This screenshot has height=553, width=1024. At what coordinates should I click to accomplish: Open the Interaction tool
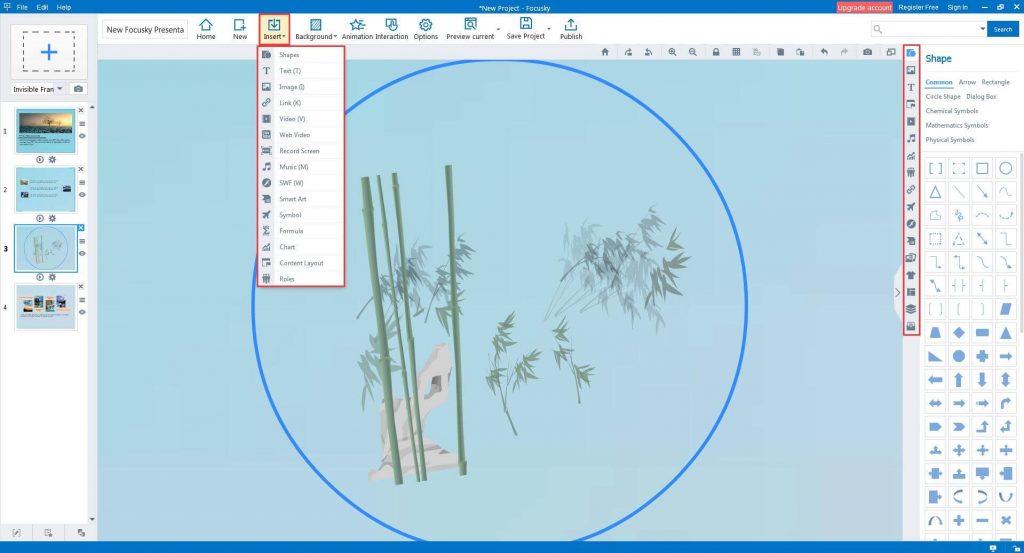coord(391,28)
